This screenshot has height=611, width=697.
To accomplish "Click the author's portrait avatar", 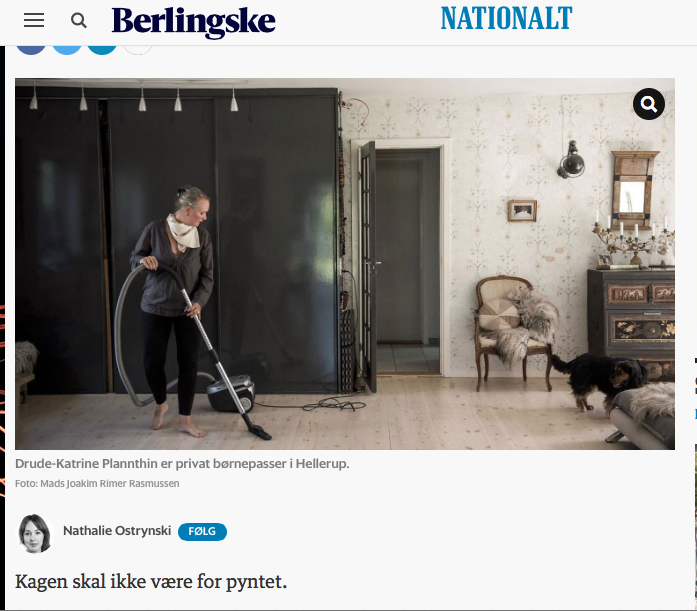I will coord(34,533).
